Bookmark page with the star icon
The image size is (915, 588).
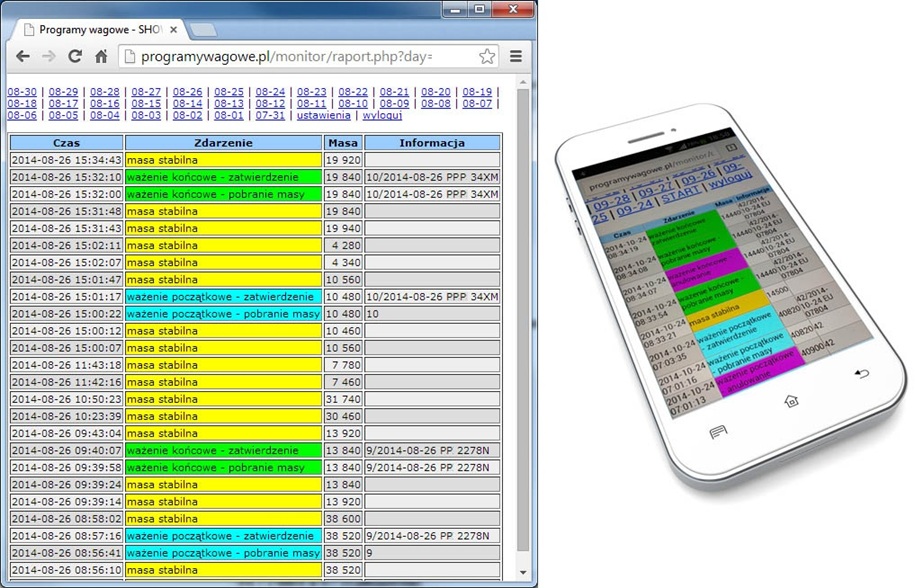point(487,57)
